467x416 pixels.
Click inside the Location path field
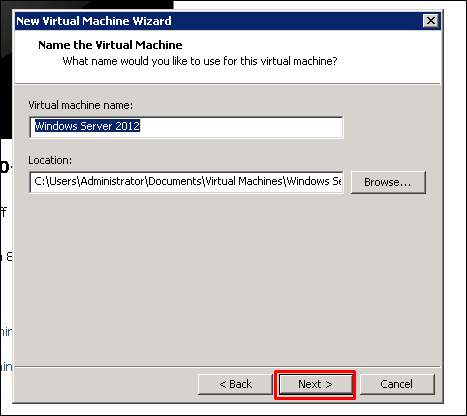186,182
